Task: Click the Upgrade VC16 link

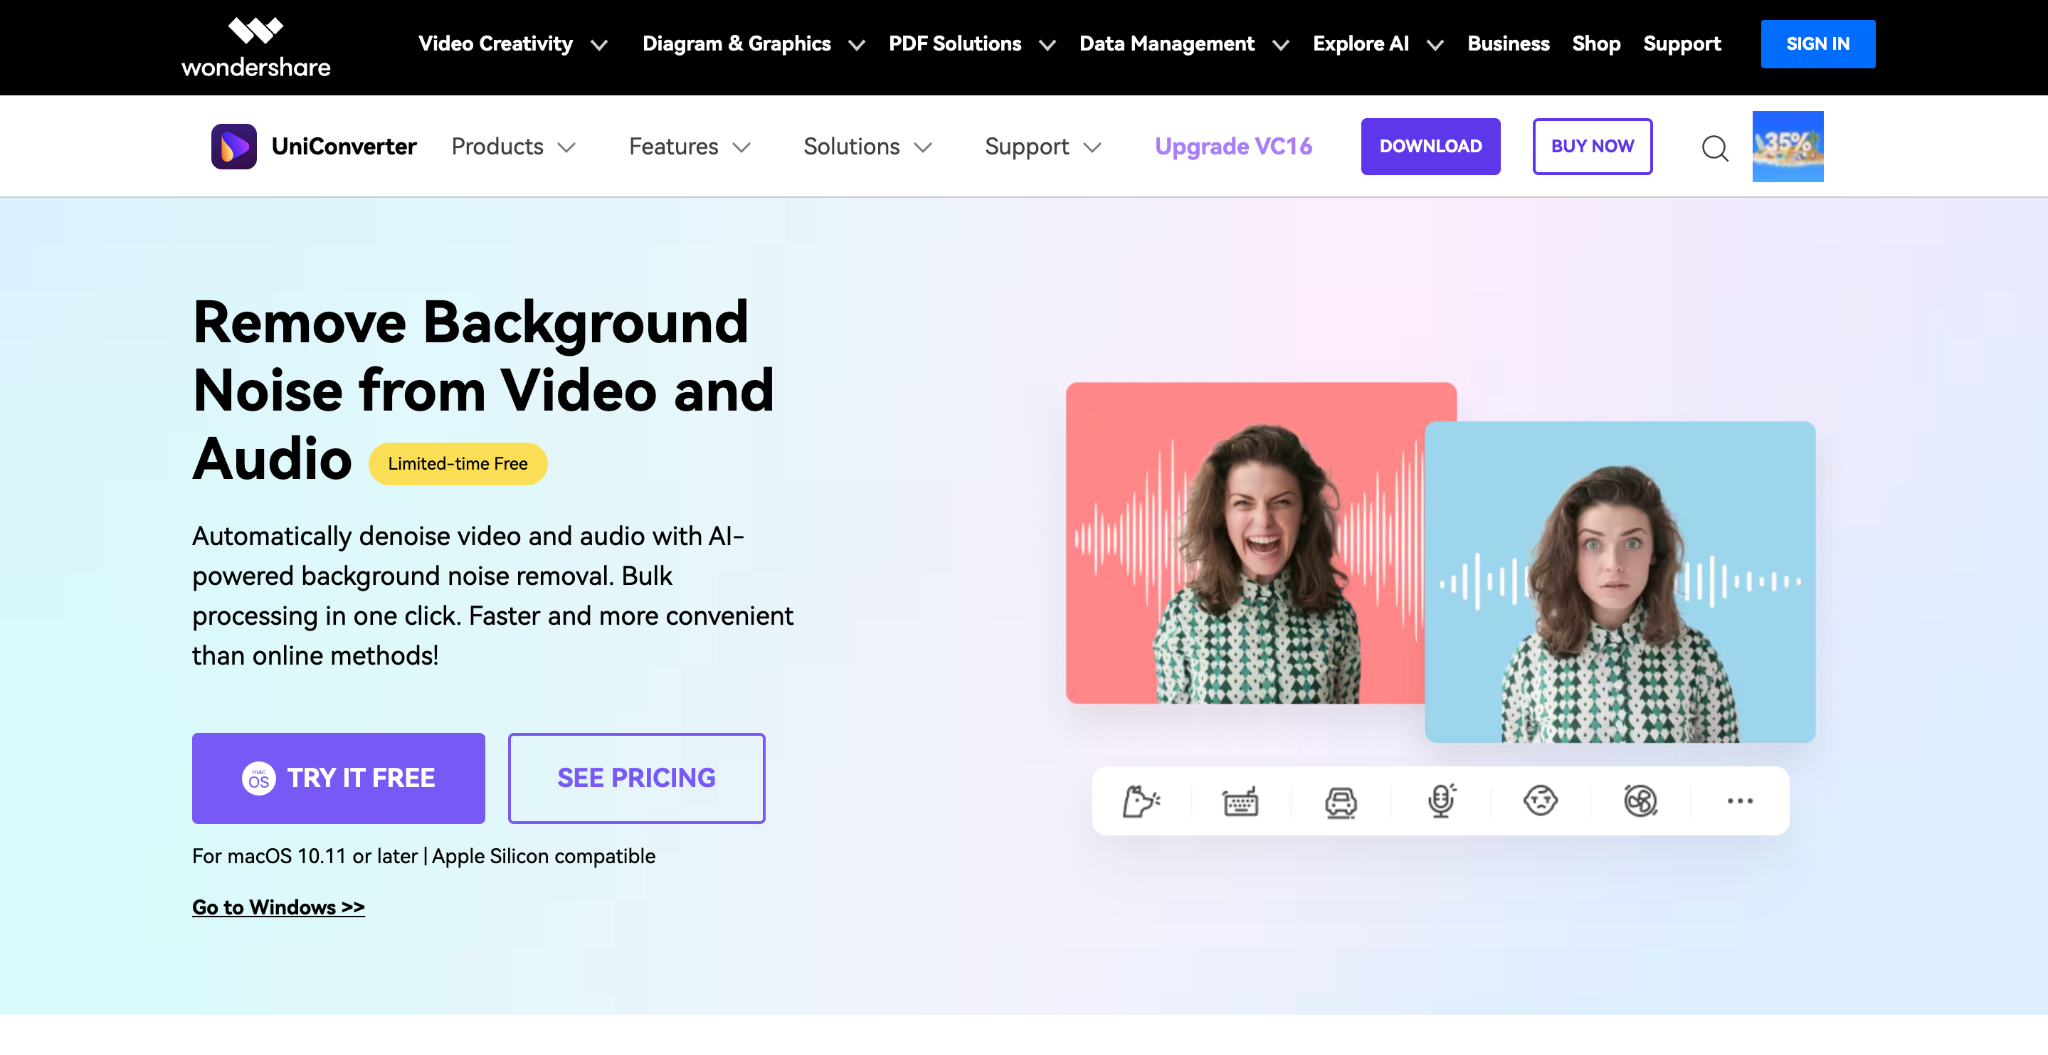Action: click(x=1233, y=147)
